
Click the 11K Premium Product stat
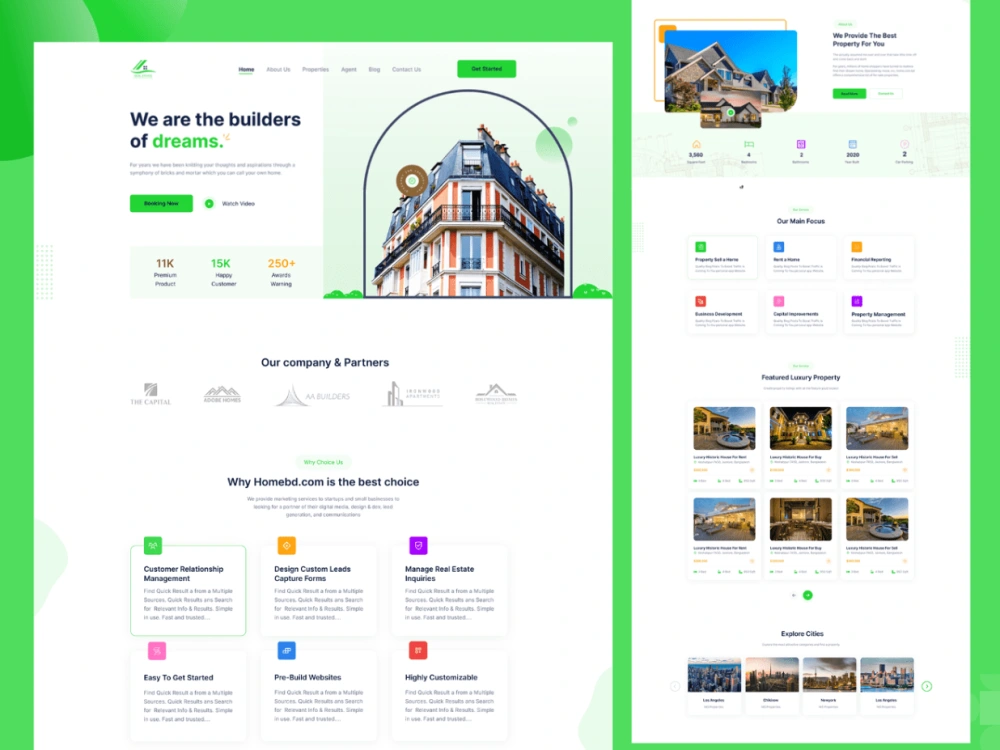165,272
